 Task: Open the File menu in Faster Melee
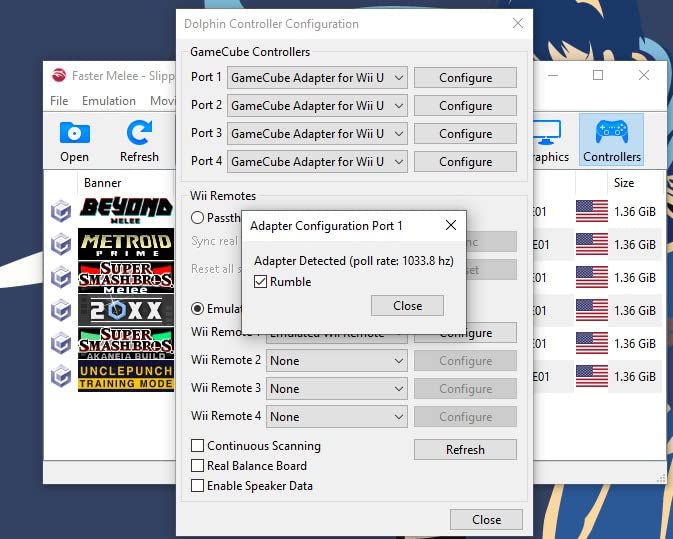pos(59,101)
